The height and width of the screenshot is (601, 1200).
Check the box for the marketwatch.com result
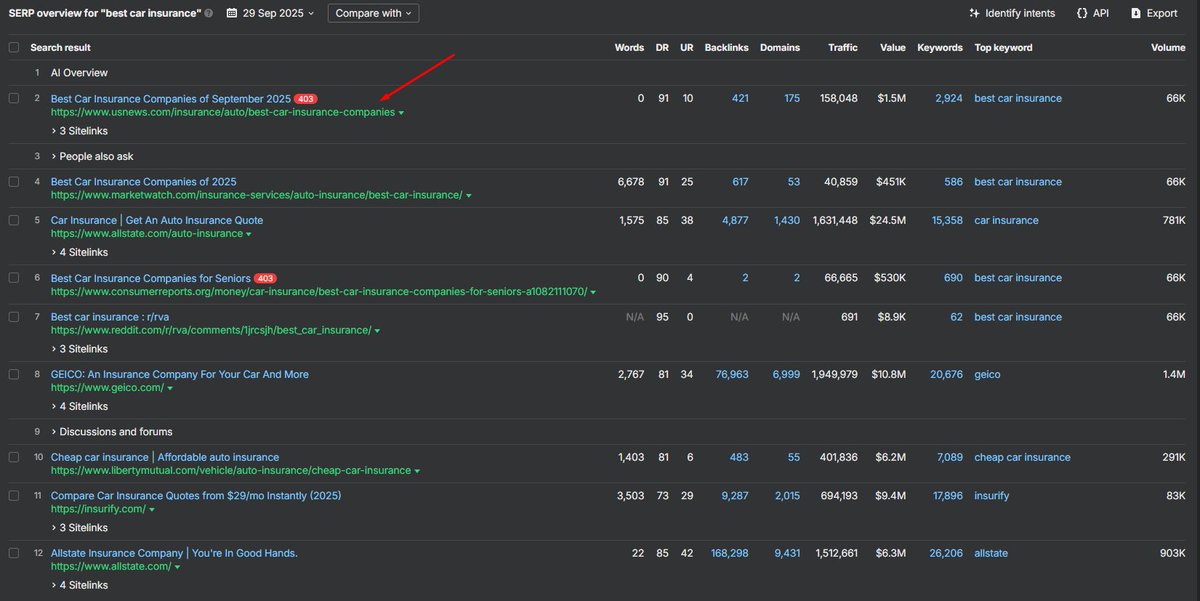[14, 182]
